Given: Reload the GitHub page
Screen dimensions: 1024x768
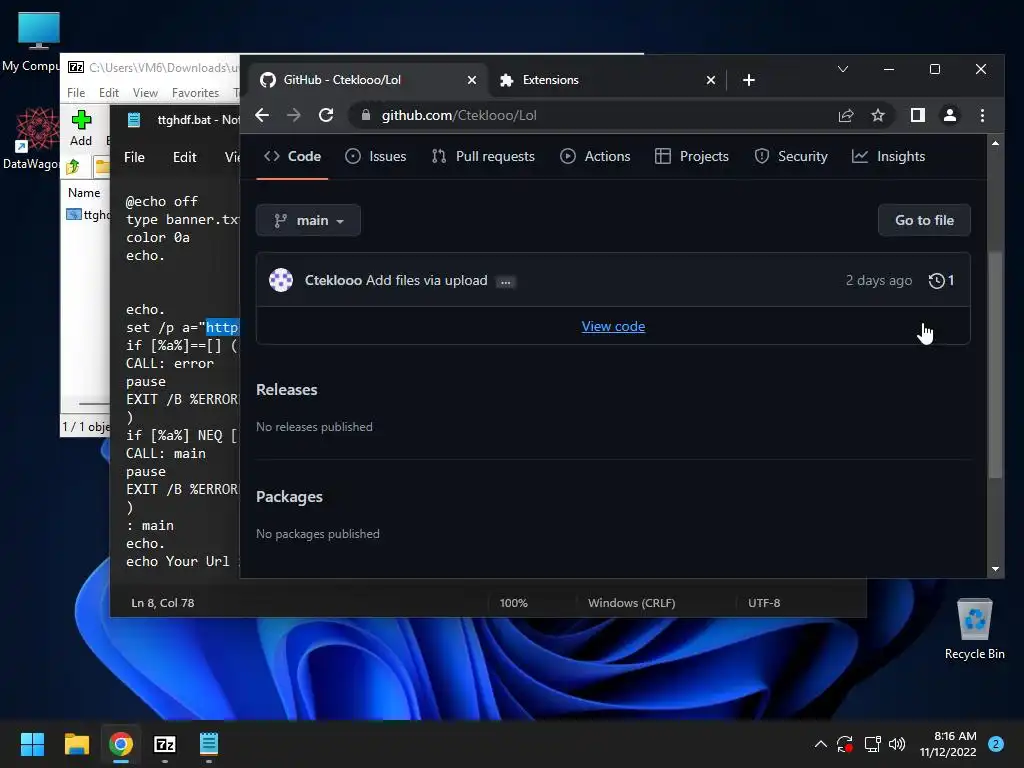Looking at the screenshot, I should (326, 116).
